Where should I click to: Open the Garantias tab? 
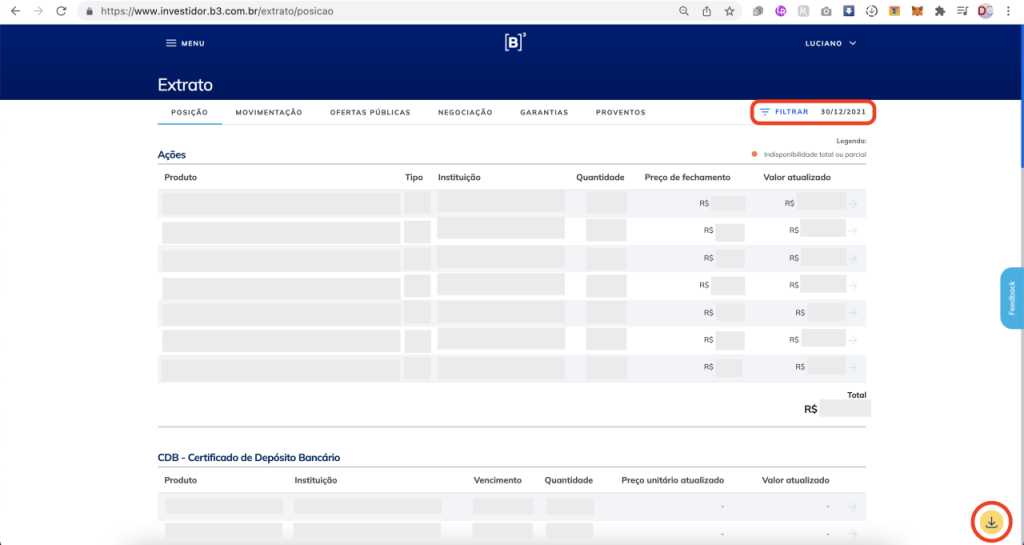pyautogui.click(x=544, y=112)
